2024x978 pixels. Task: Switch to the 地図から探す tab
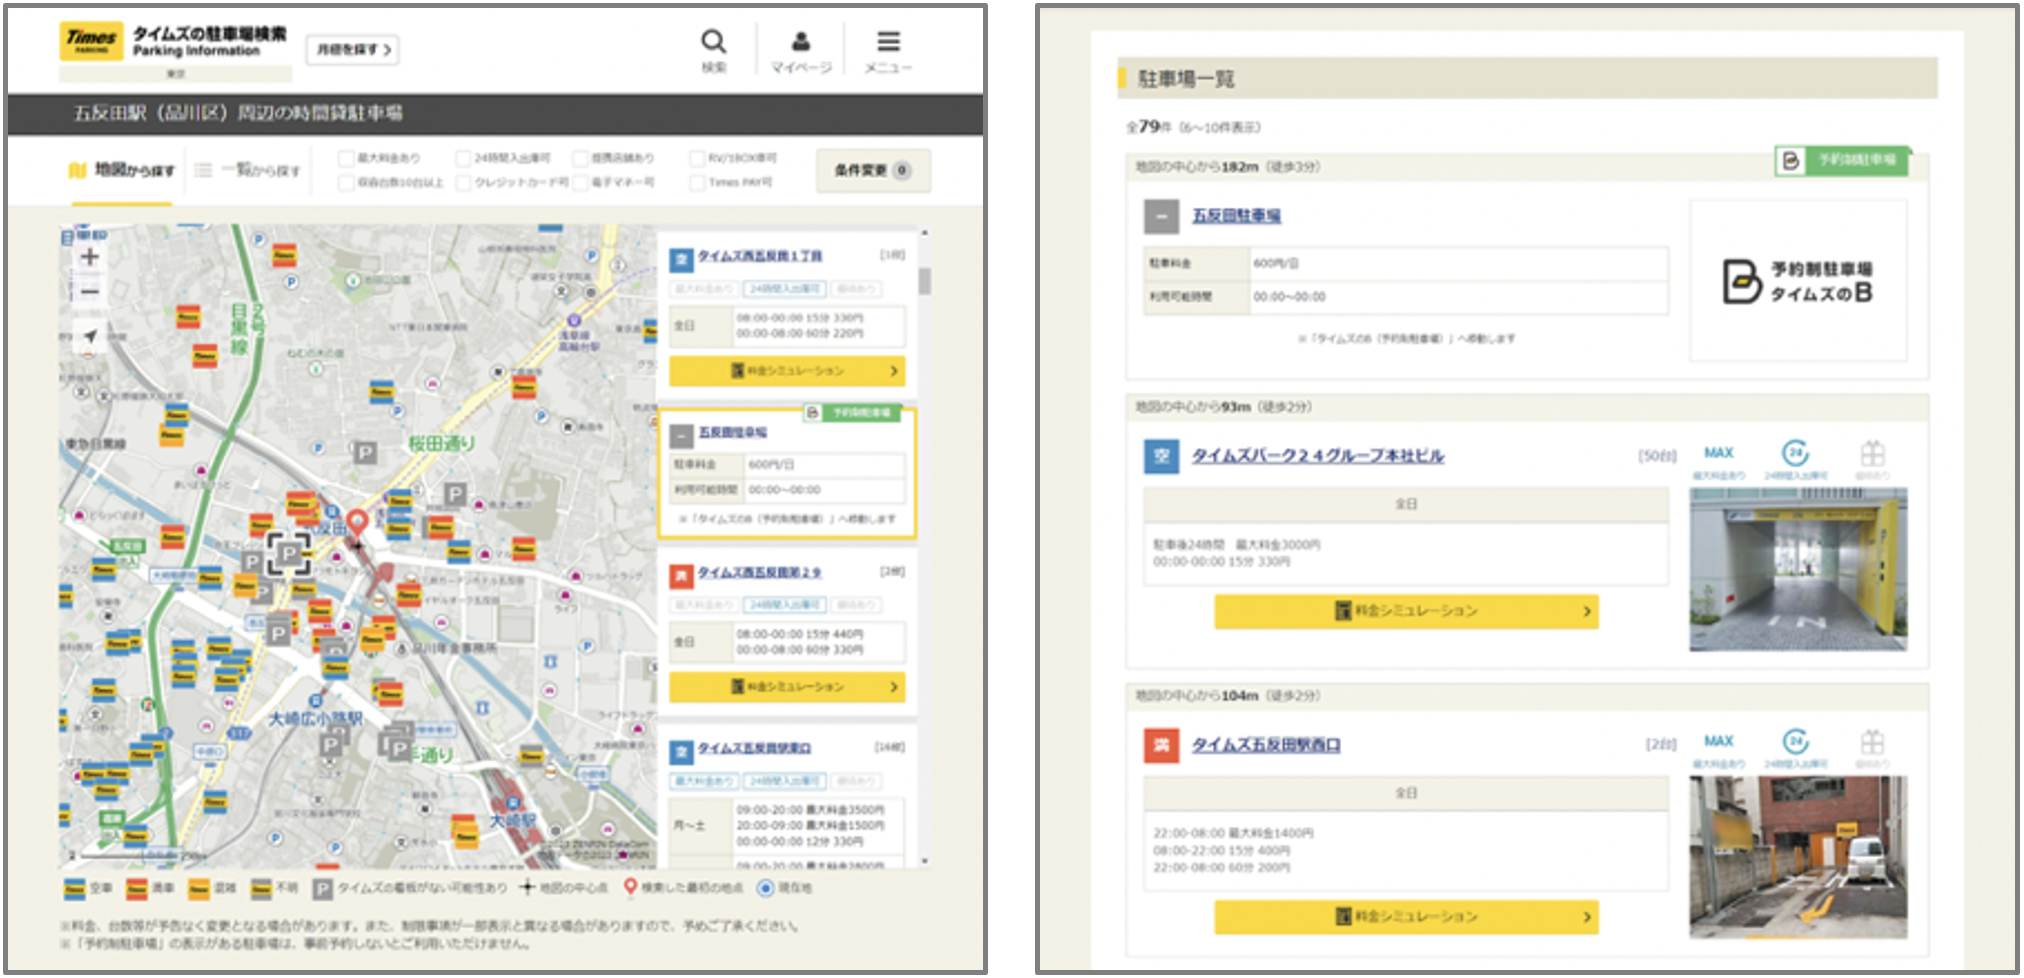point(122,171)
